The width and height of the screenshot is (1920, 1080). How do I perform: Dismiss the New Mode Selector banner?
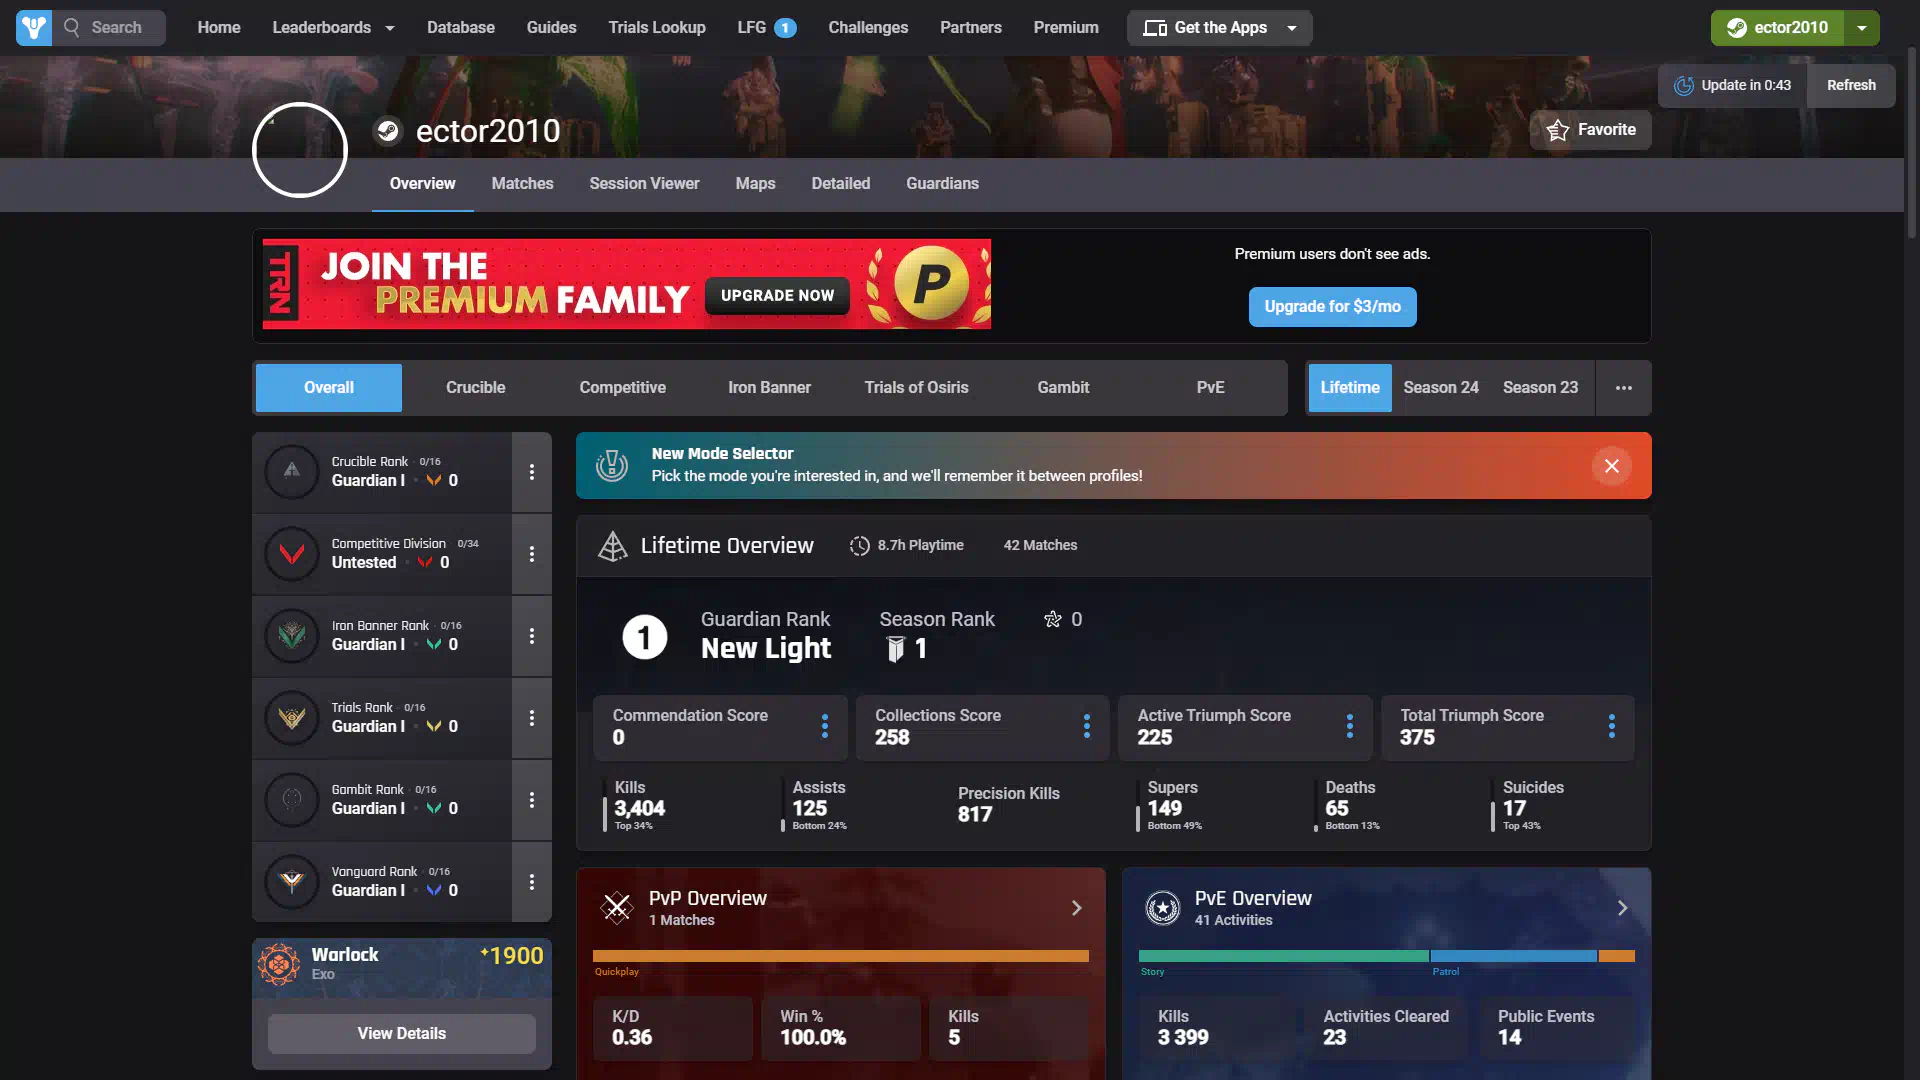1612,466
